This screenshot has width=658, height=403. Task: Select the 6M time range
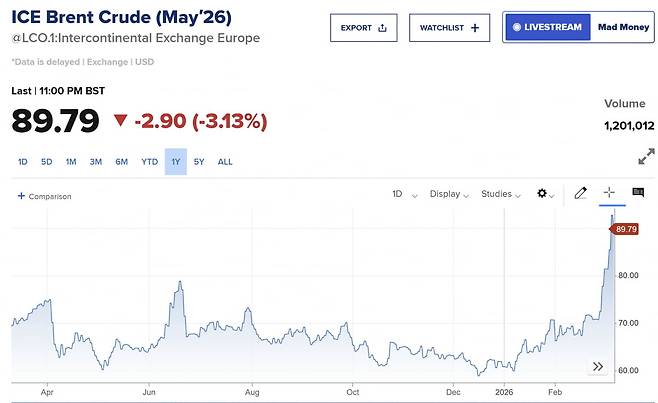[x=121, y=161]
